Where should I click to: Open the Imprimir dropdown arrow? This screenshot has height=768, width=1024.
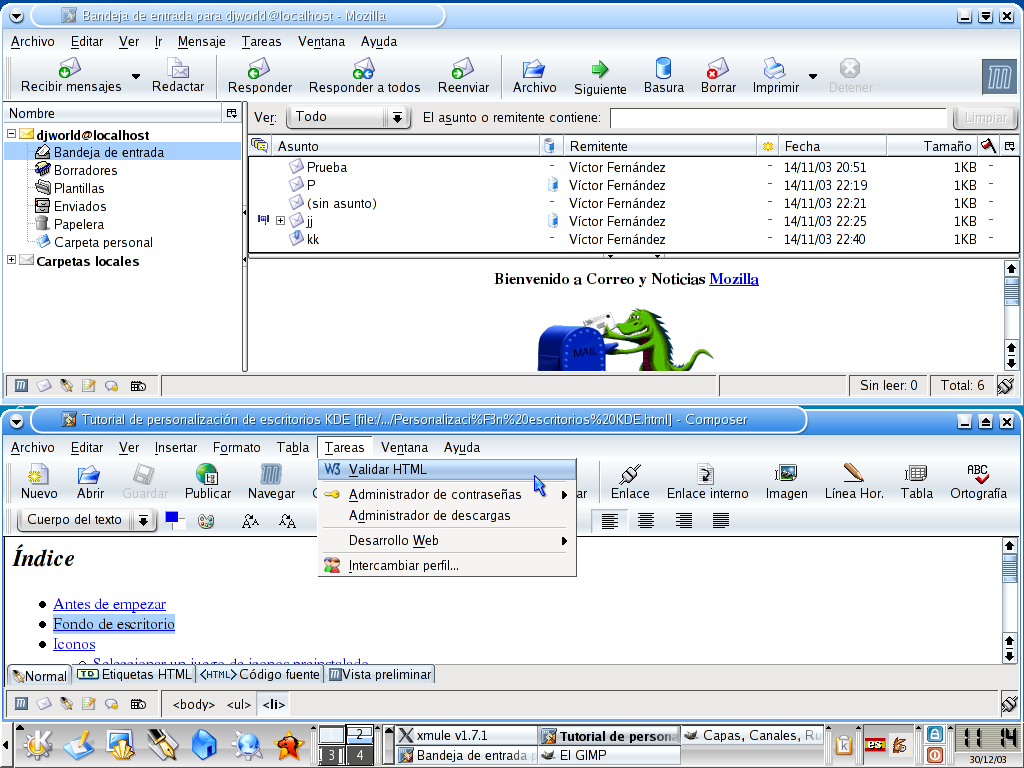812,76
